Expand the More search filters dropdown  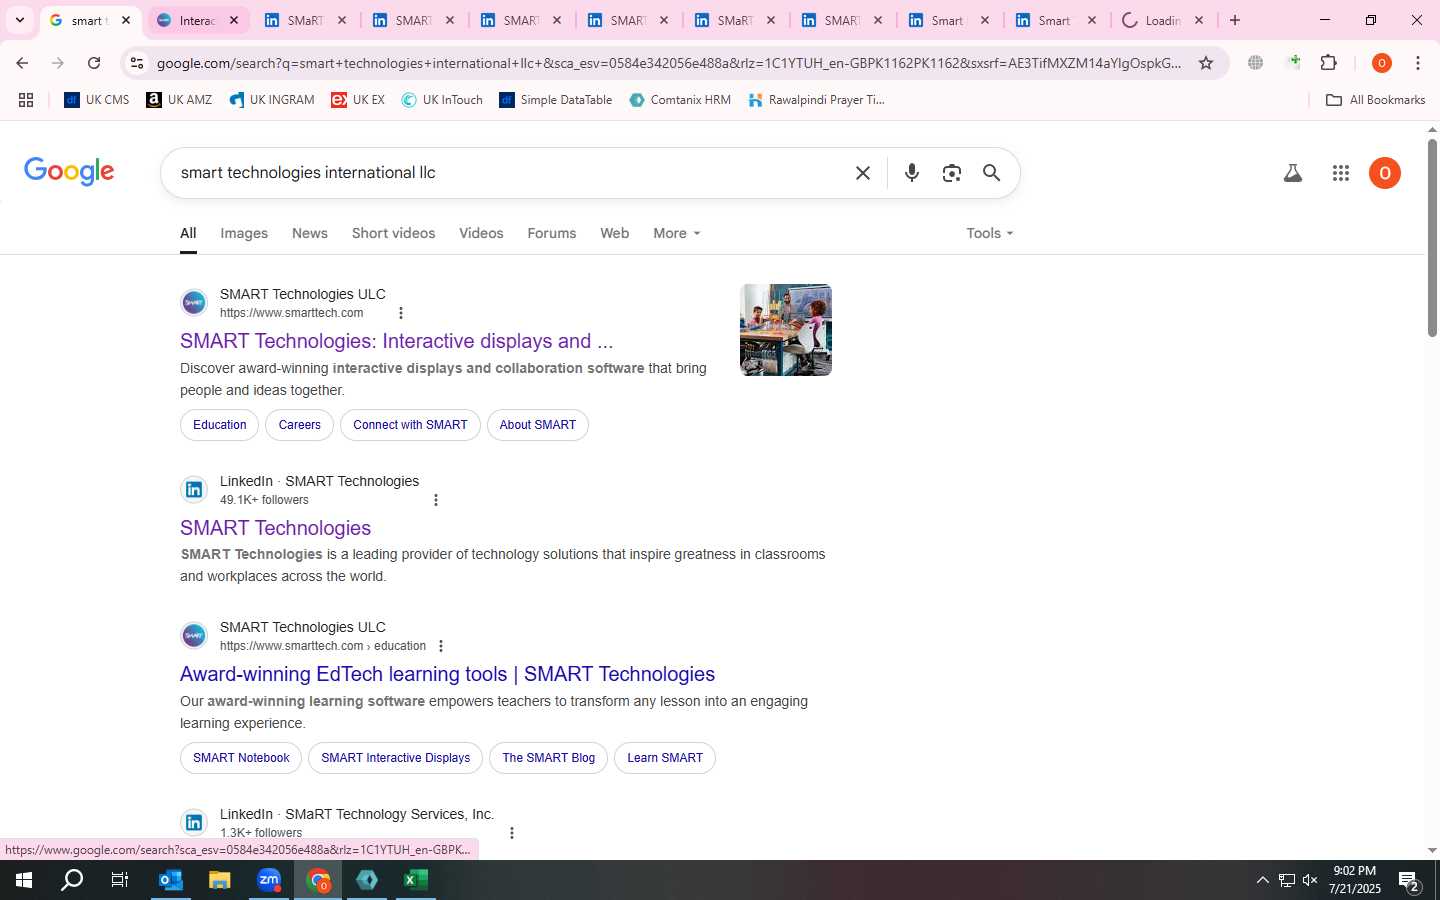click(677, 233)
